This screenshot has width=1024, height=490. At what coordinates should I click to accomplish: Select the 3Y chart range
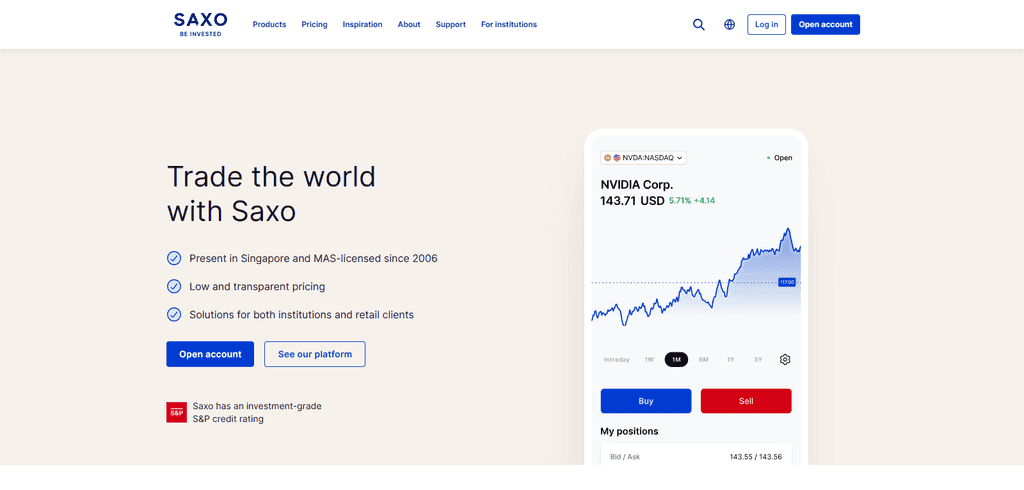click(x=758, y=360)
